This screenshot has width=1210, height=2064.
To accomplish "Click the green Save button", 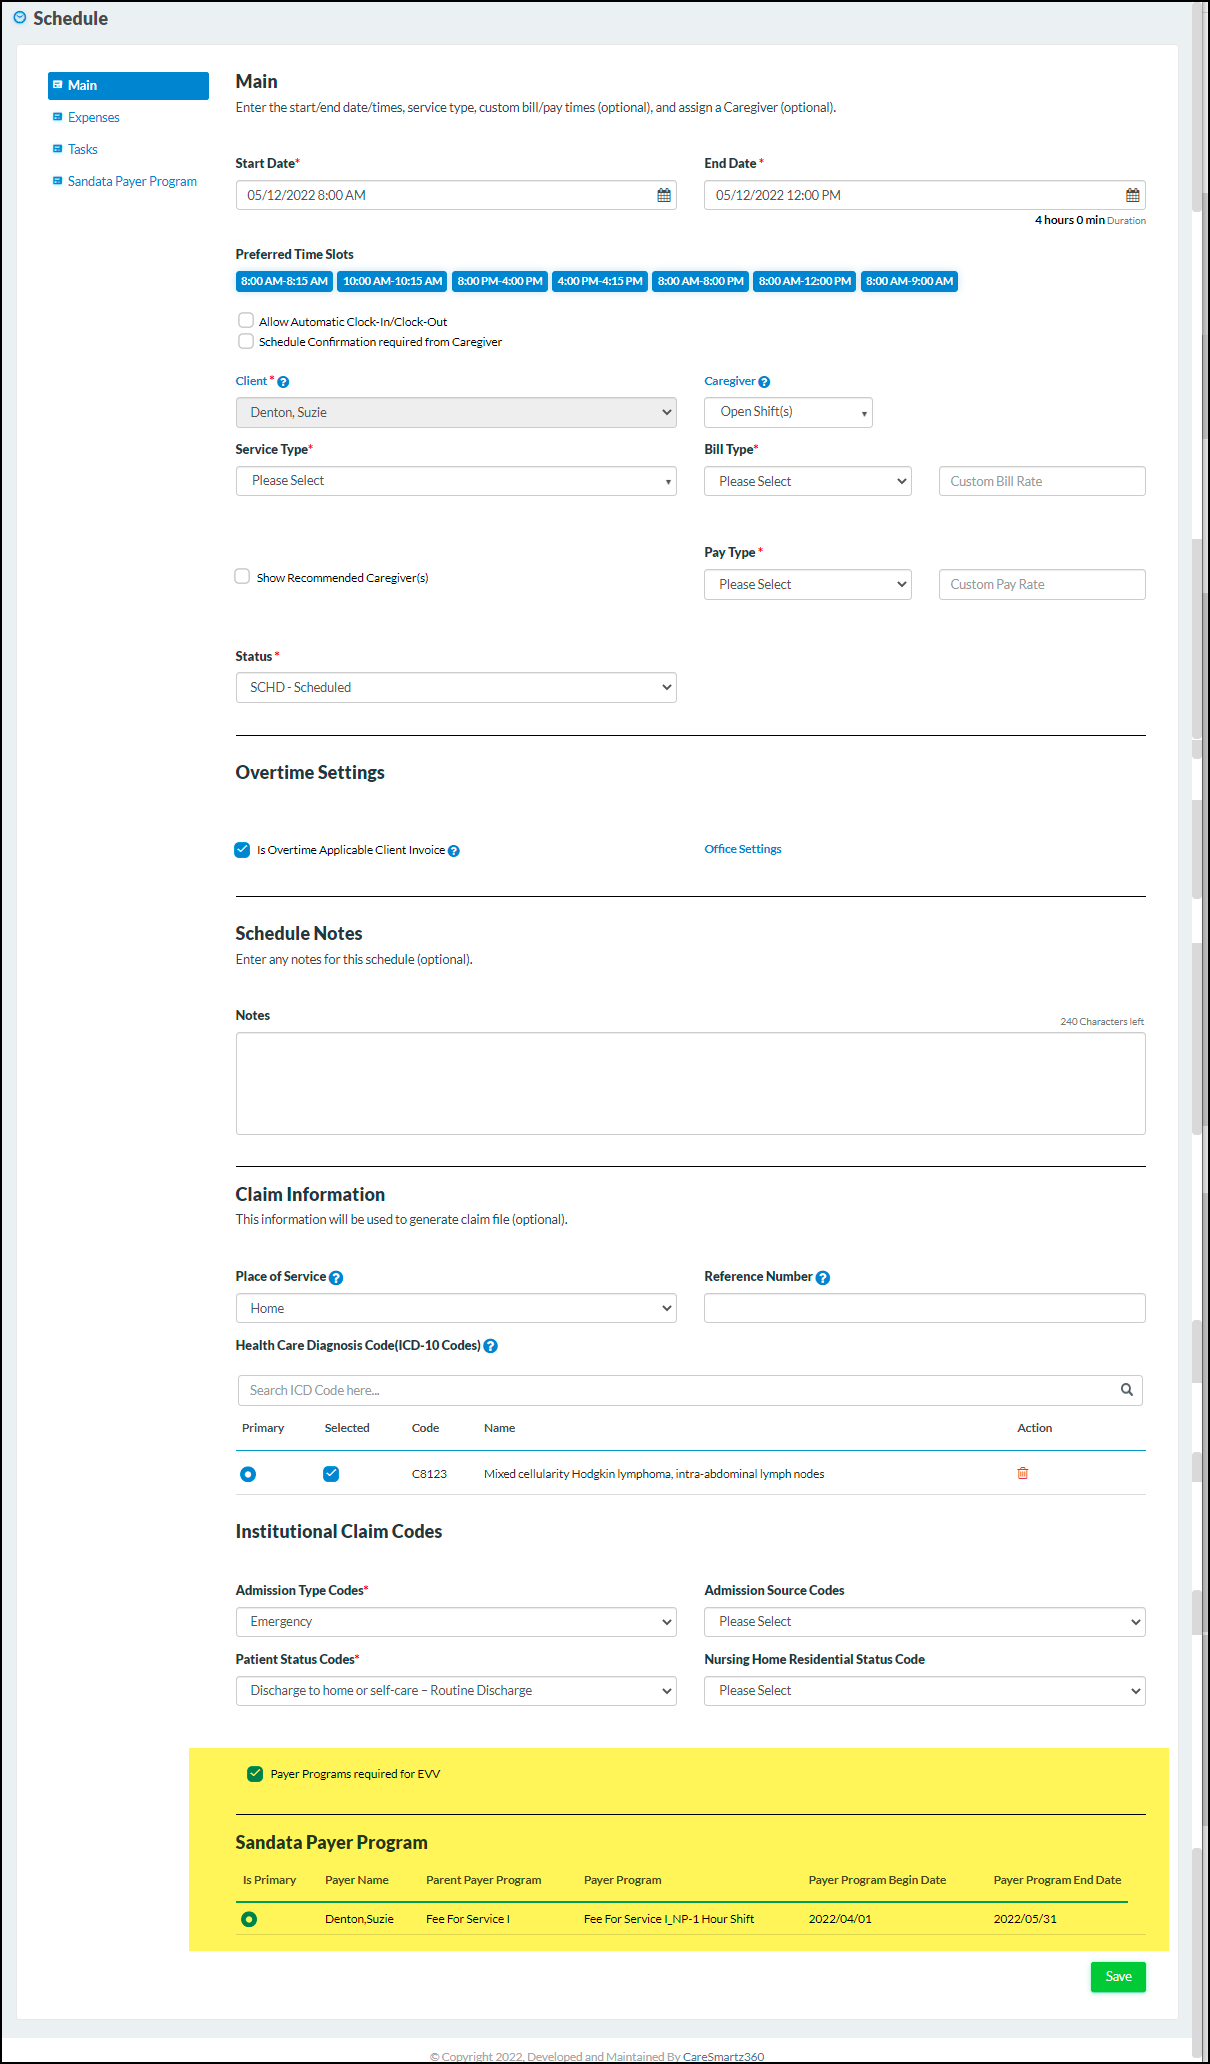I will (1117, 1977).
